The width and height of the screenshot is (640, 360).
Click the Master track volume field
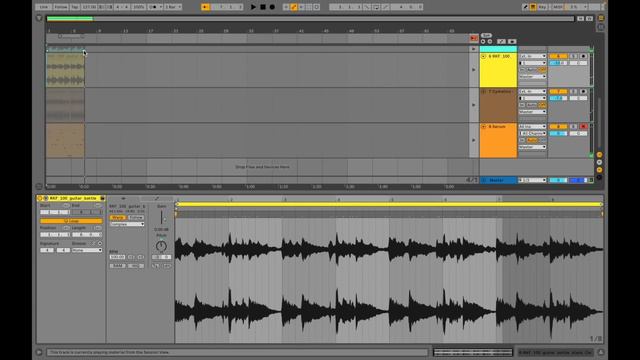558,180
